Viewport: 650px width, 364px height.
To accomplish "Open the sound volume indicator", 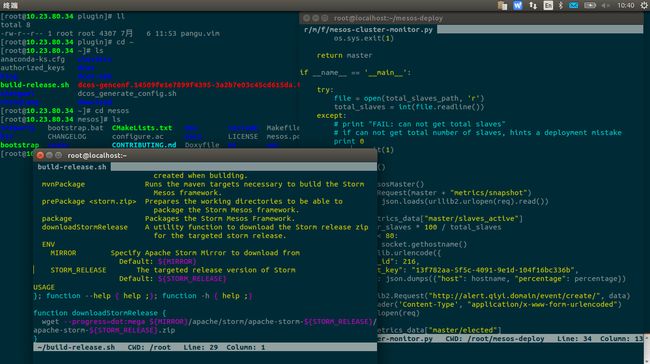I will click(606, 5).
